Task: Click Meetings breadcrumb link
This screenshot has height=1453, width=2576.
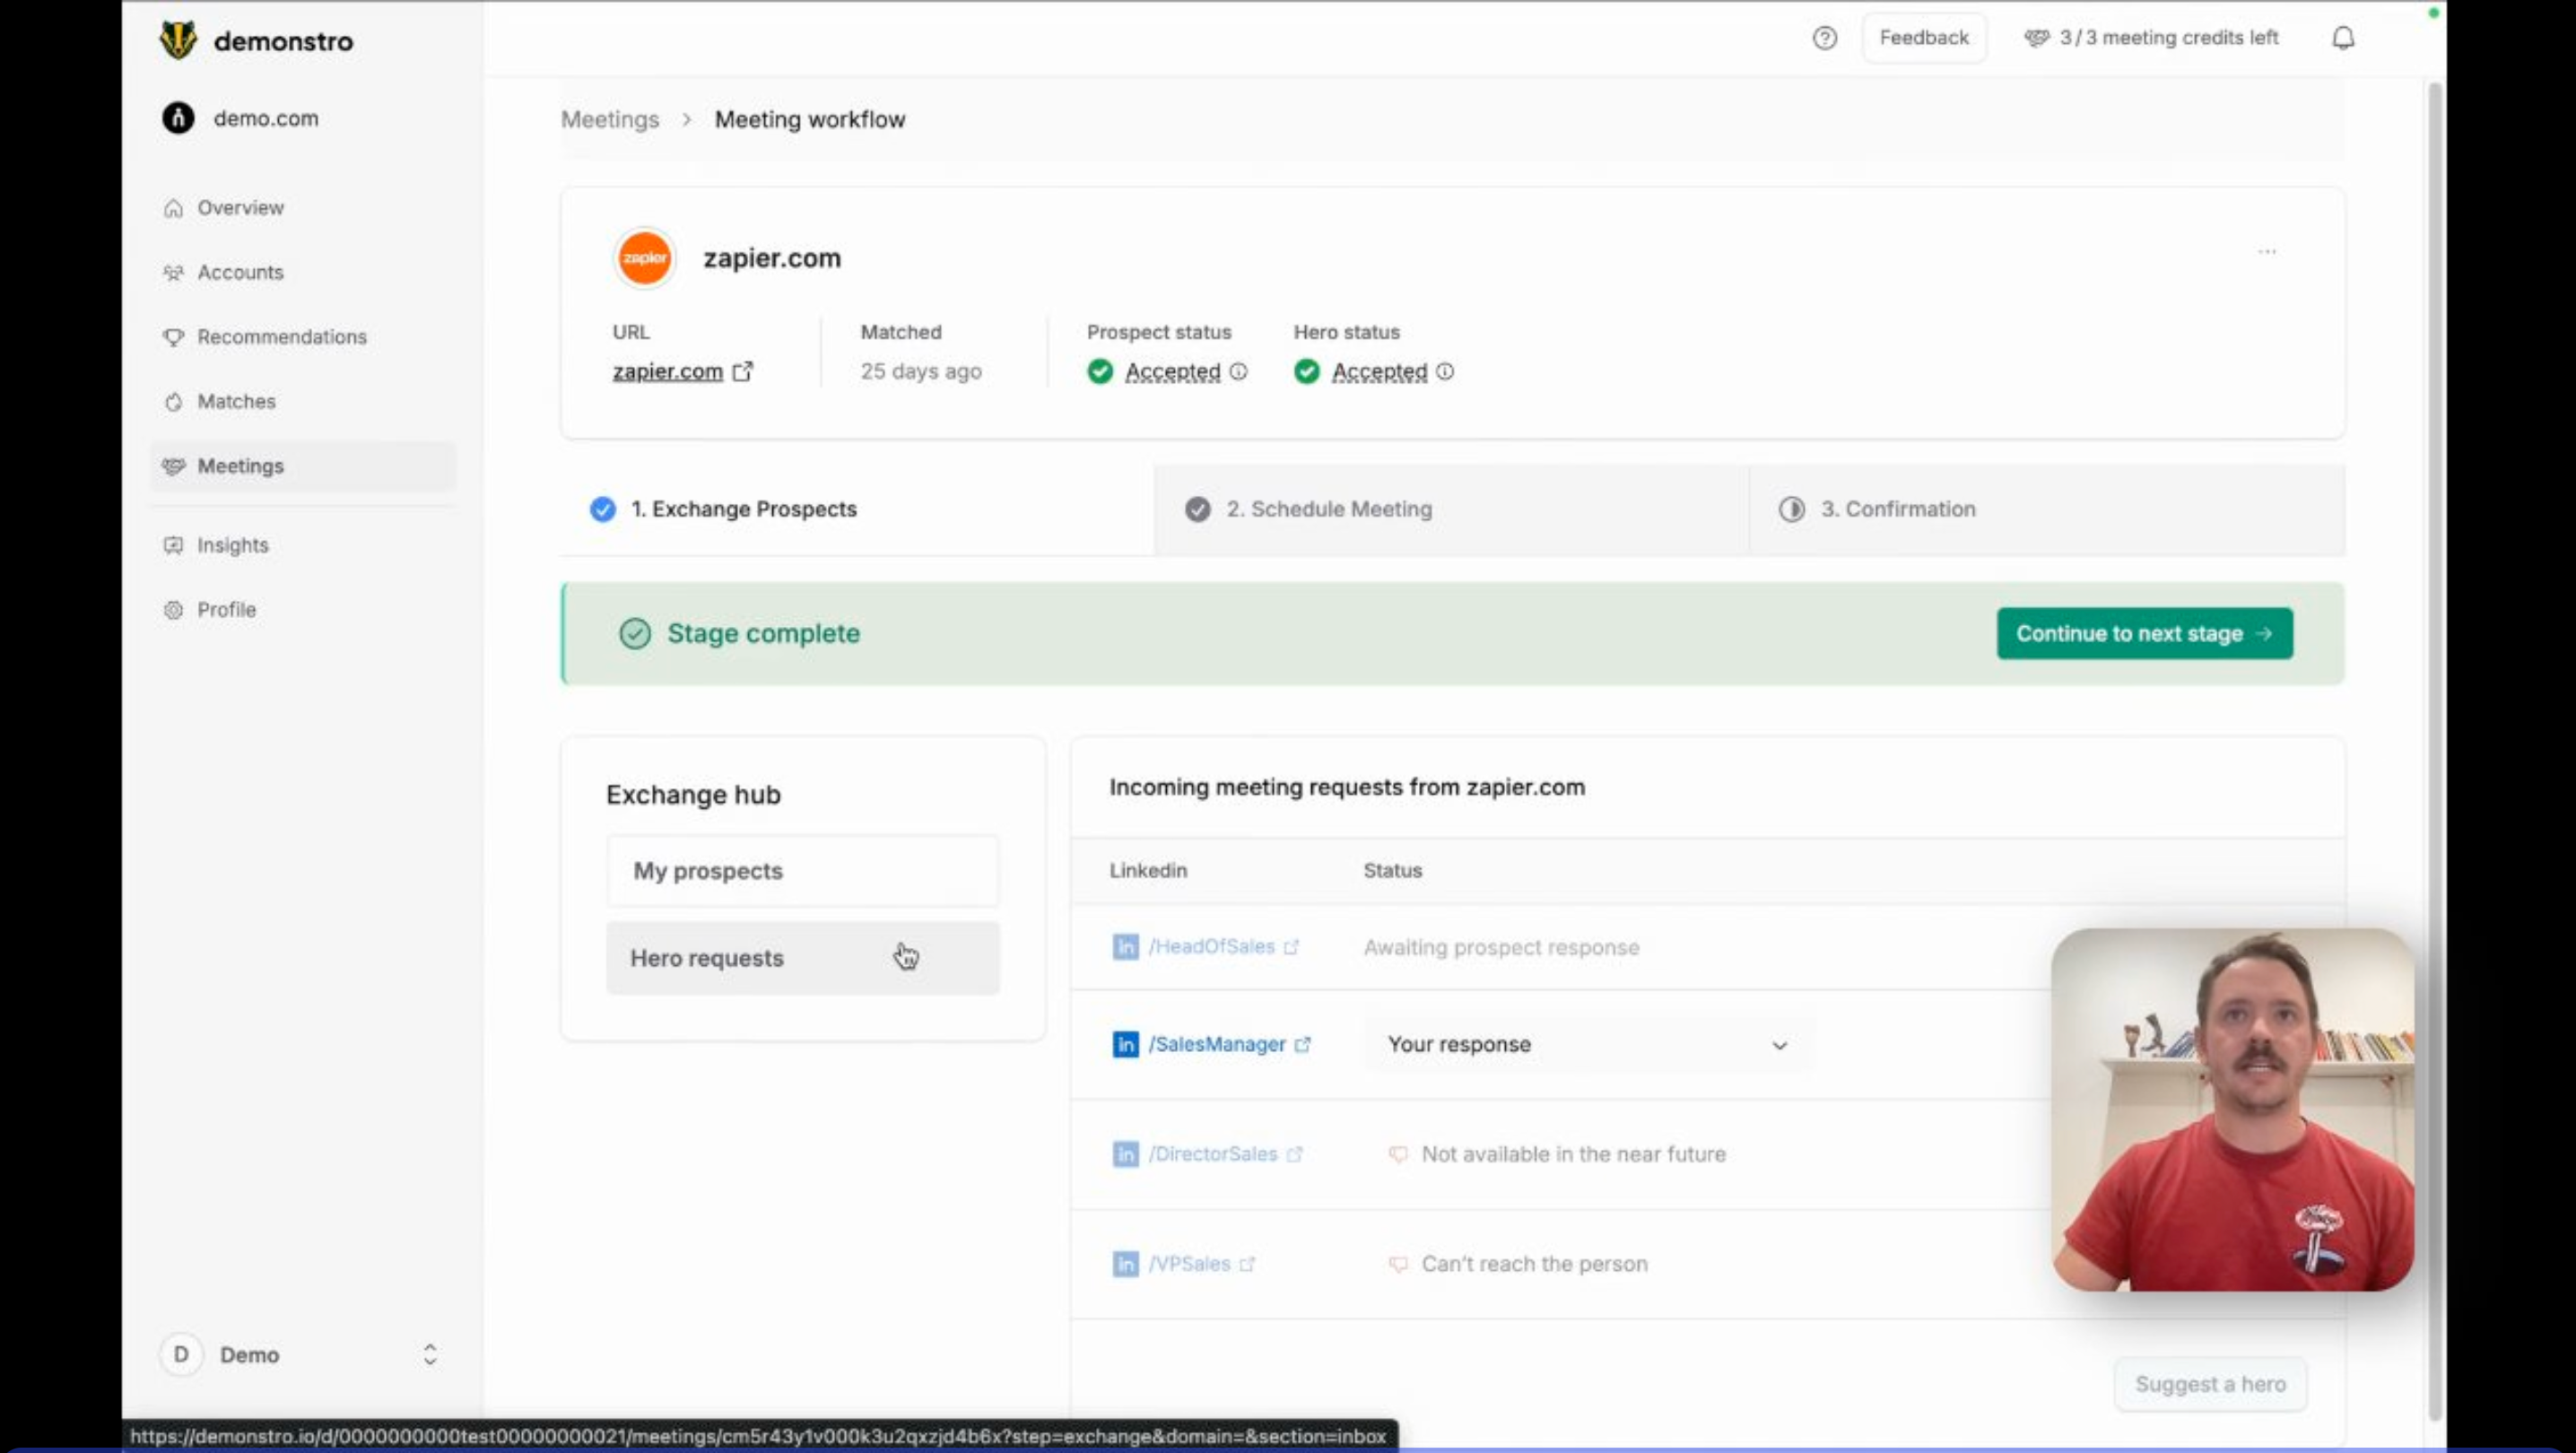Action: [x=609, y=120]
